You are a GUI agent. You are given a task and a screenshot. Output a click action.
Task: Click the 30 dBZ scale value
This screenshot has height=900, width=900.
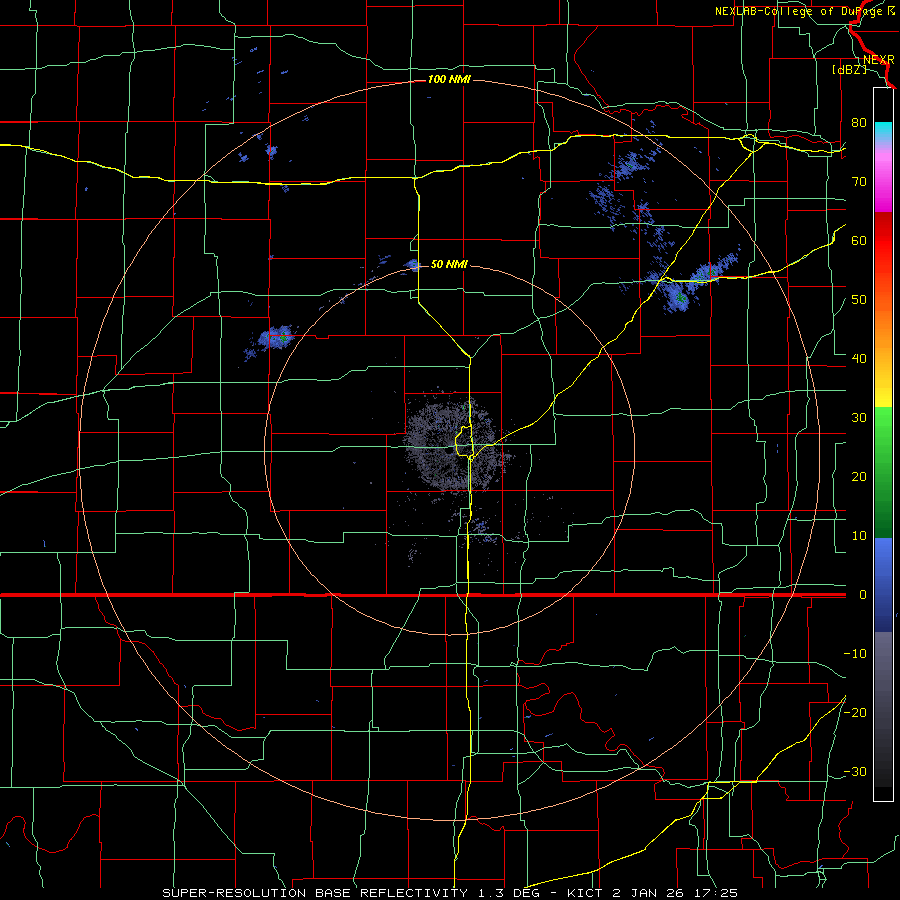(859, 417)
